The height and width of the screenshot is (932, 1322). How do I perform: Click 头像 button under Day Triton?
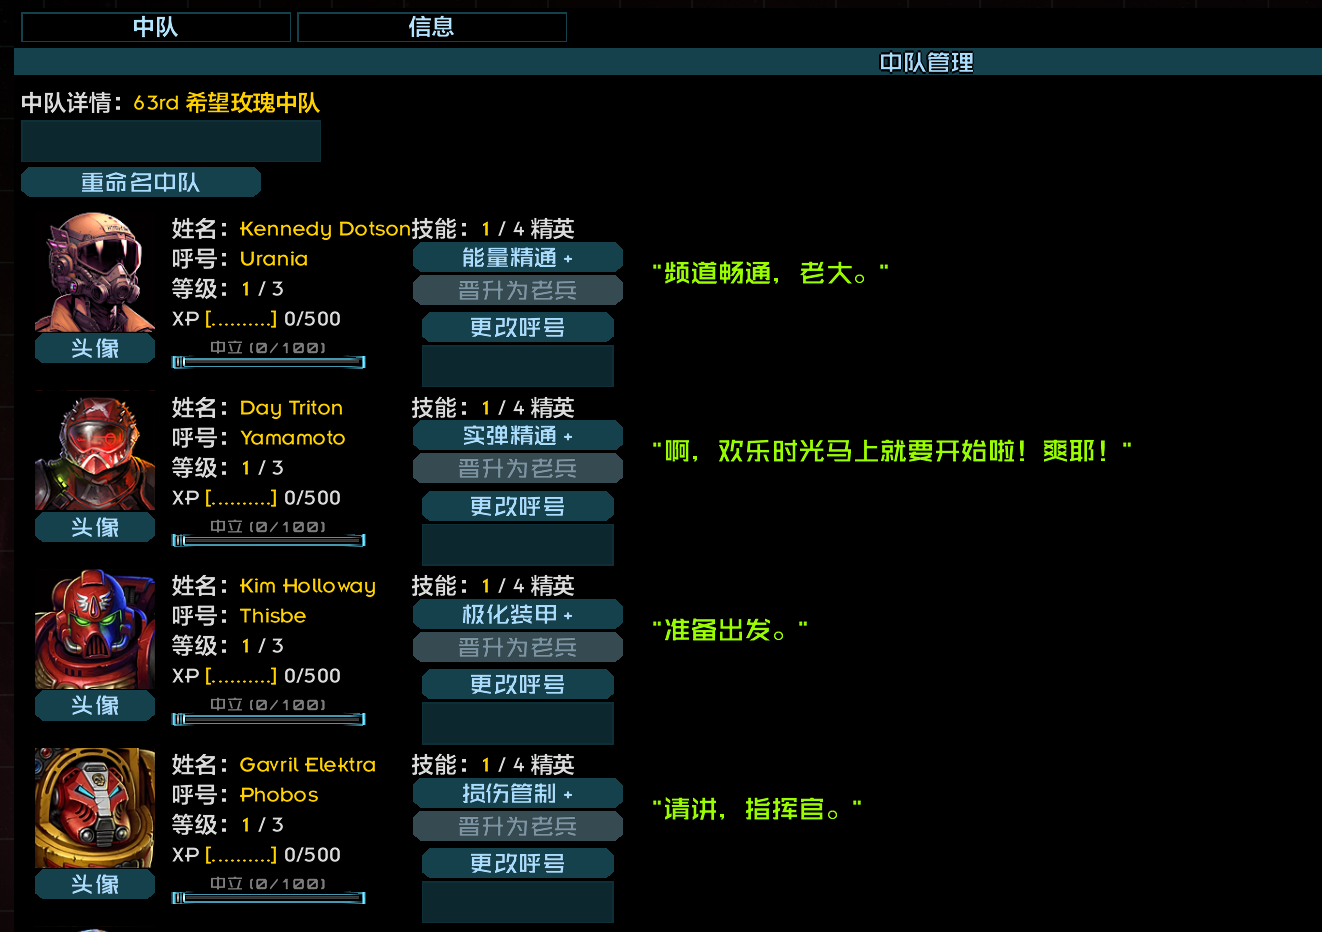tap(95, 527)
